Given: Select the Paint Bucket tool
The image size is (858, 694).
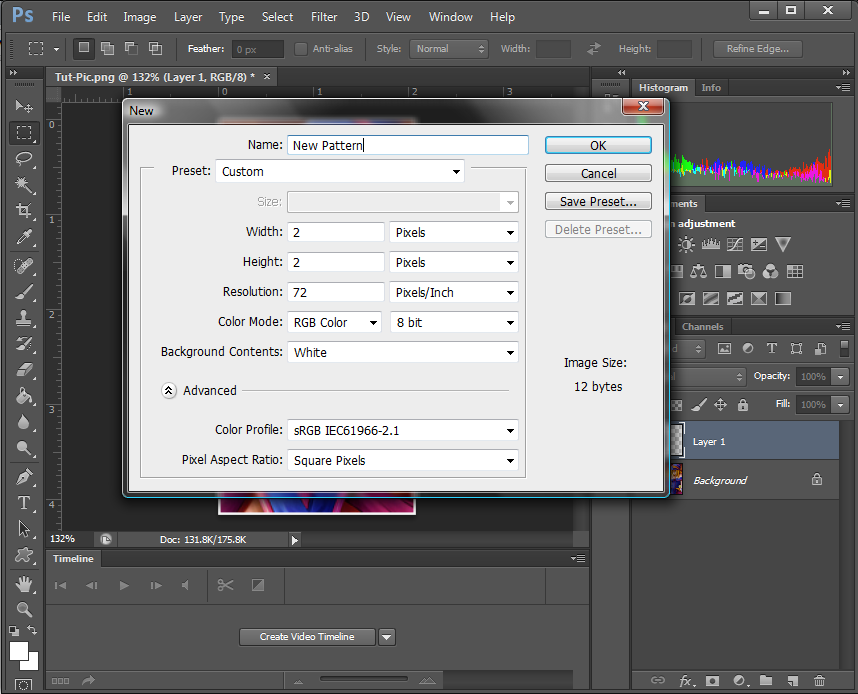Looking at the screenshot, I should (x=24, y=396).
